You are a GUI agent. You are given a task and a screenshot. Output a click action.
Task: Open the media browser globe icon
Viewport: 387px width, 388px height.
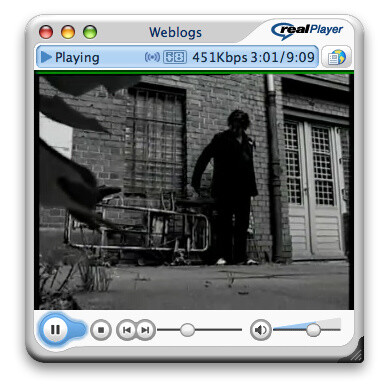click(337, 57)
